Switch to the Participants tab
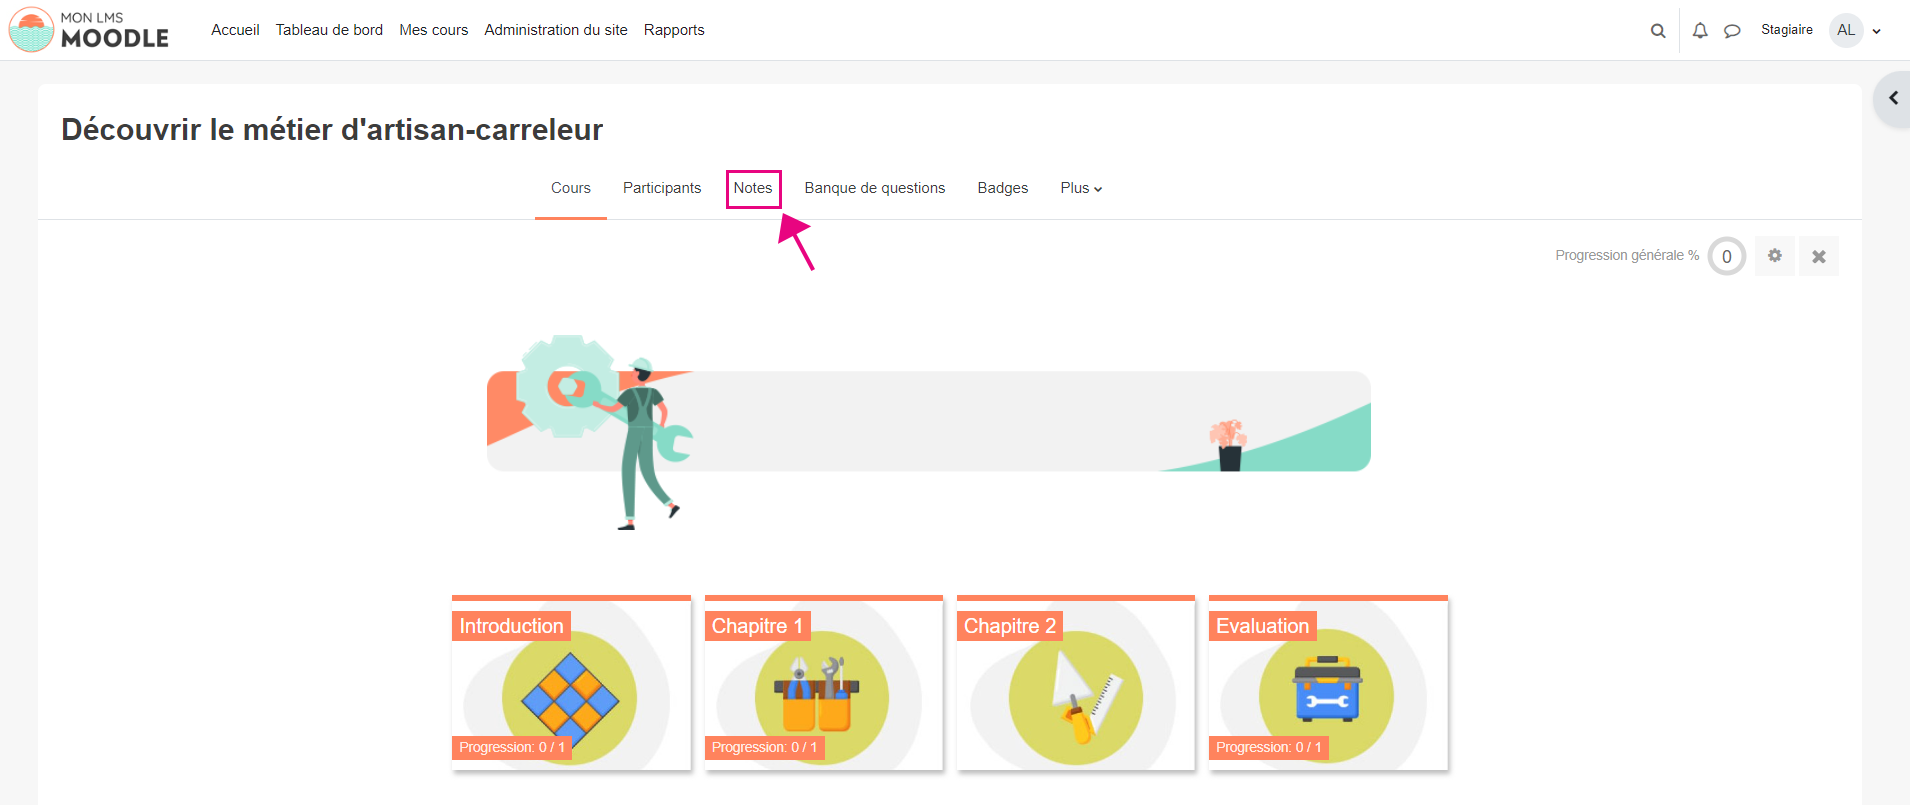 tap(661, 188)
